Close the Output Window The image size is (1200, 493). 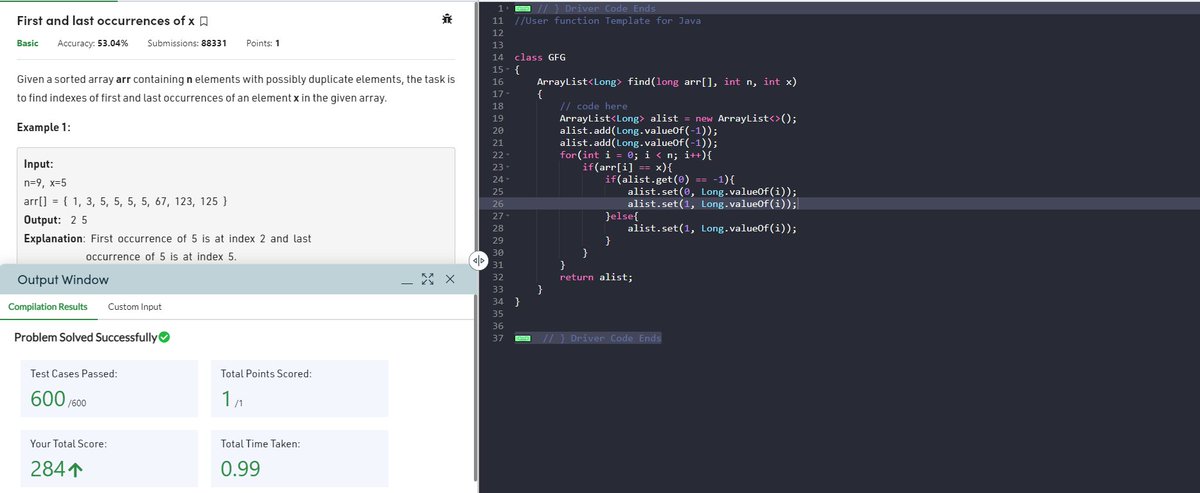[449, 281]
